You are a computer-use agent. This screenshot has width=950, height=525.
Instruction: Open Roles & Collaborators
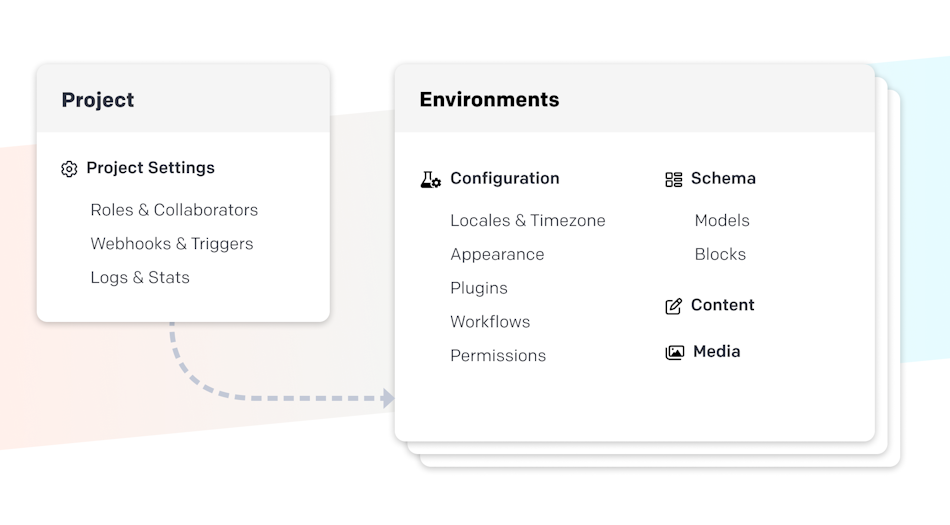pyautogui.click(x=174, y=210)
